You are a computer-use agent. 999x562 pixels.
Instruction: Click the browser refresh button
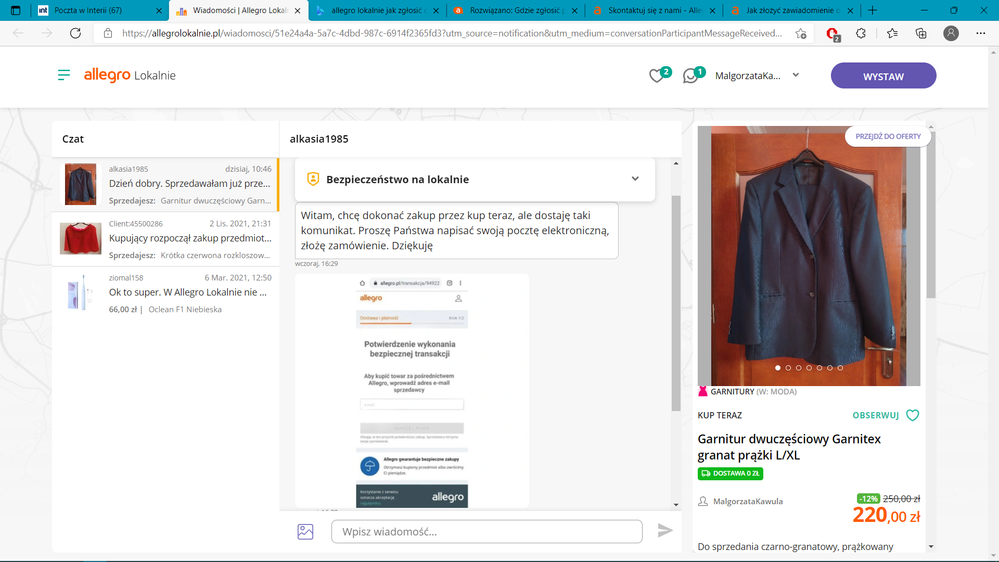75,33
